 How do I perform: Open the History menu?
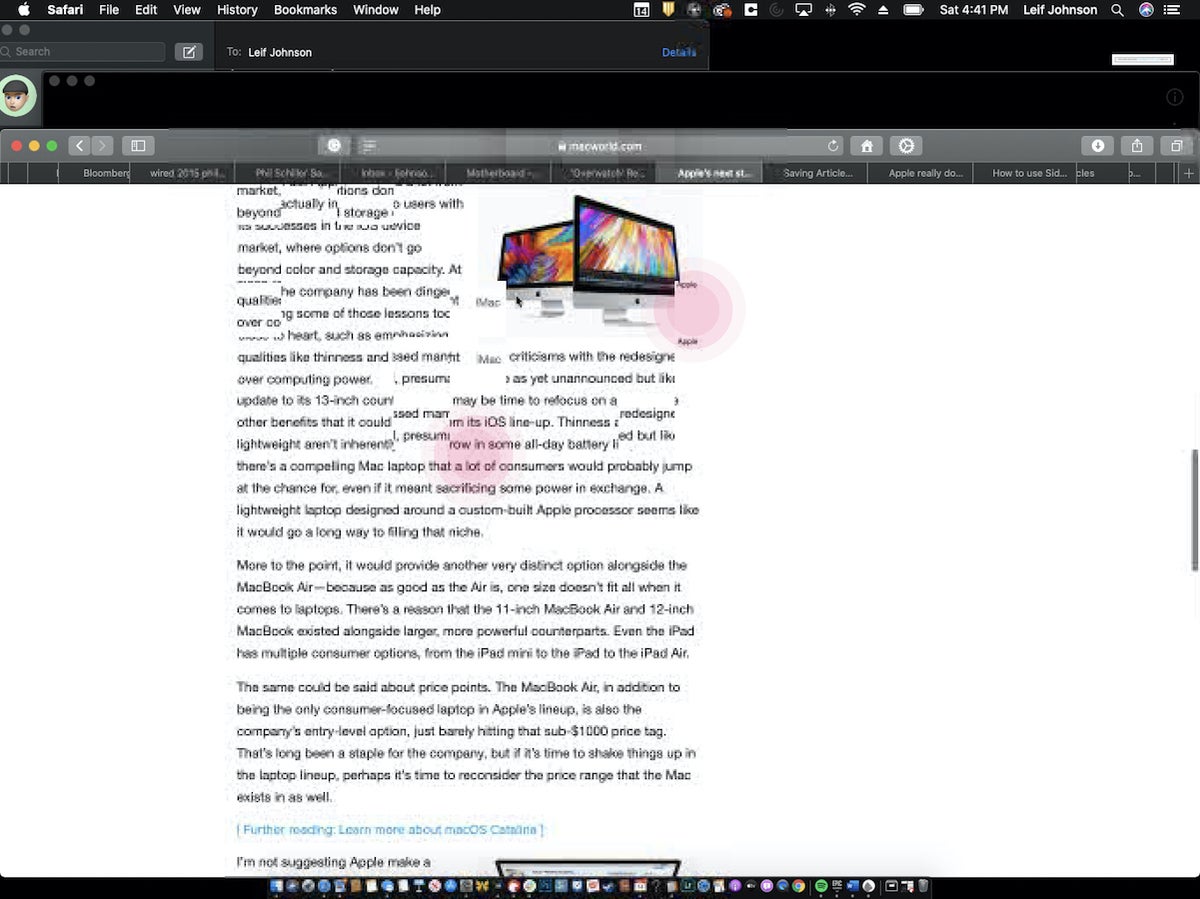237,10
